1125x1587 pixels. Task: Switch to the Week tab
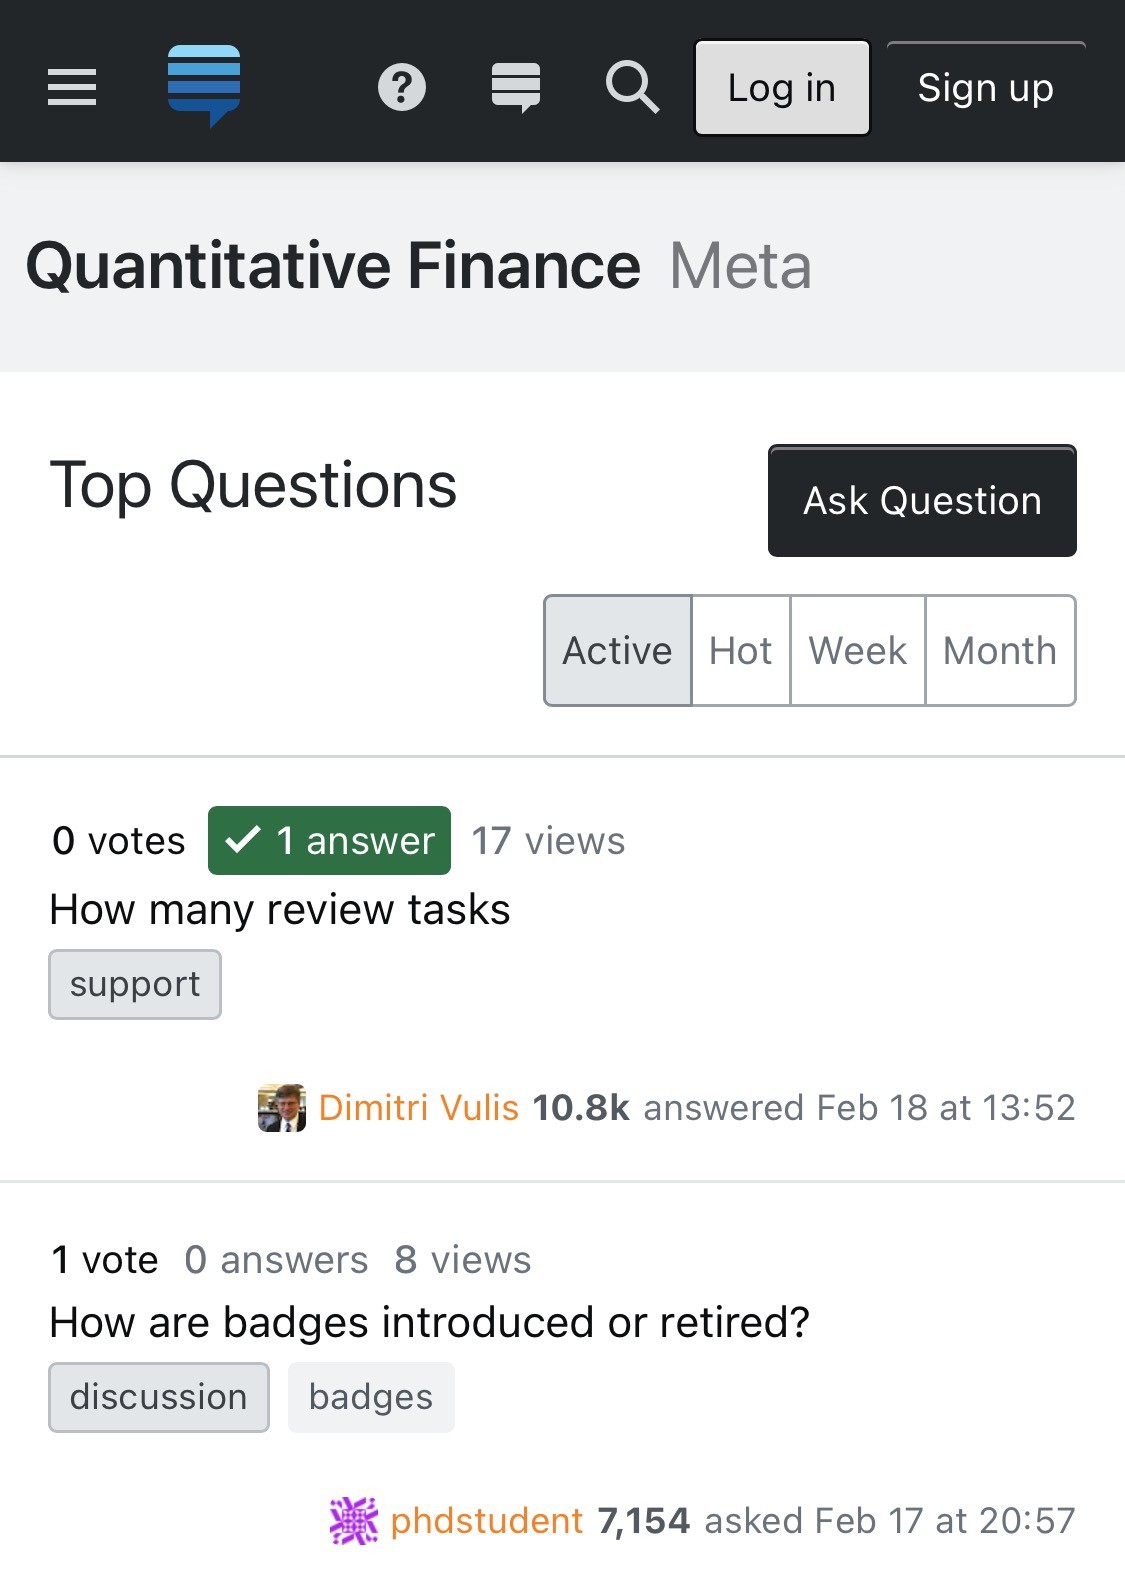pos(858,651)
